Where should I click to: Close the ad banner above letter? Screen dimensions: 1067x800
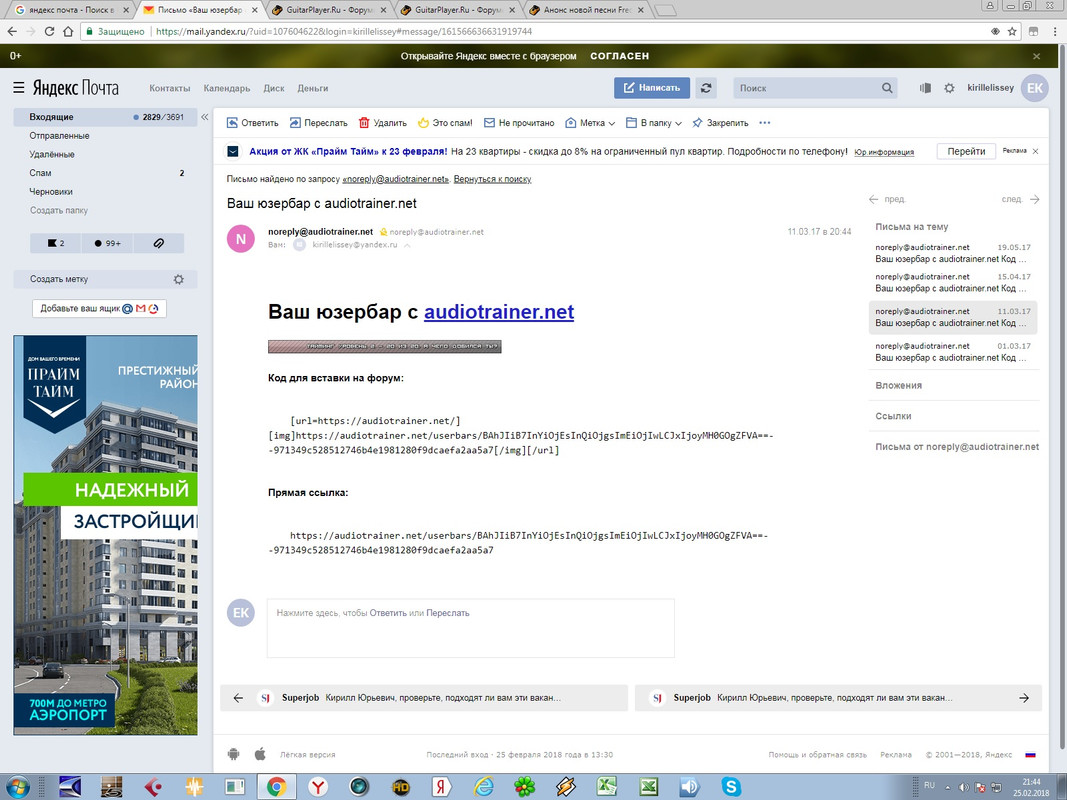[x=1035, y=152]
